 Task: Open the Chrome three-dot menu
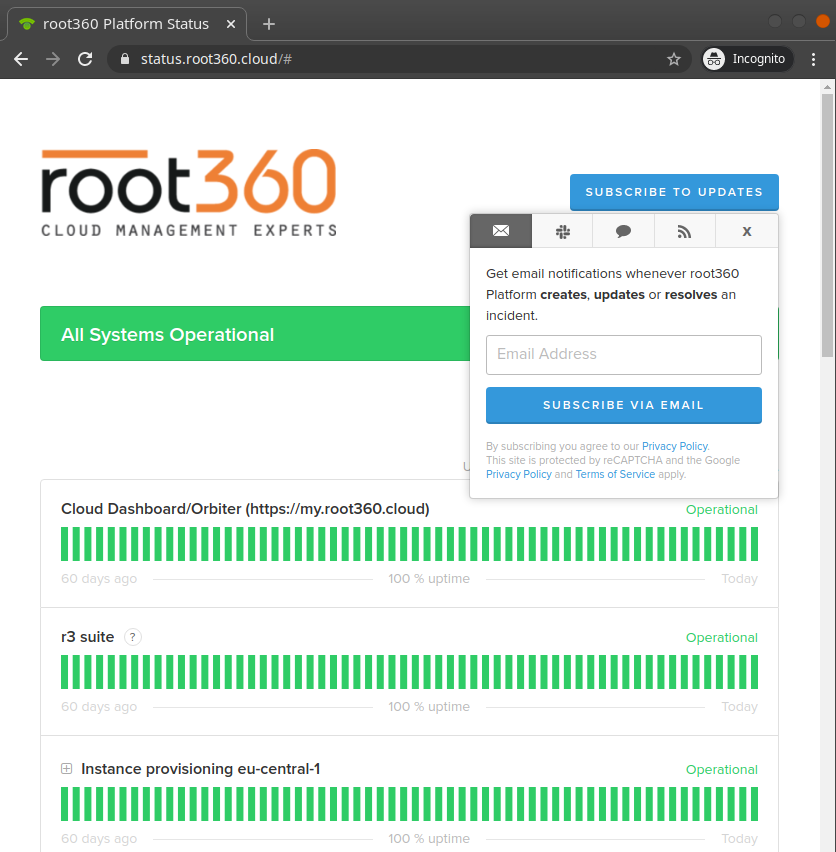813,59
